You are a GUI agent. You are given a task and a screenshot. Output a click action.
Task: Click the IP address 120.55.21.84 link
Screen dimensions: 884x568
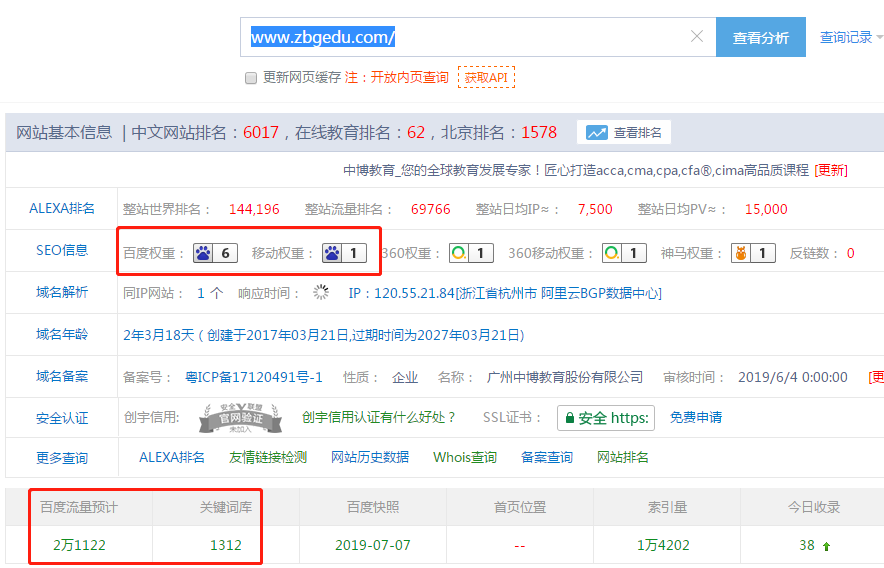pos(505,293)
